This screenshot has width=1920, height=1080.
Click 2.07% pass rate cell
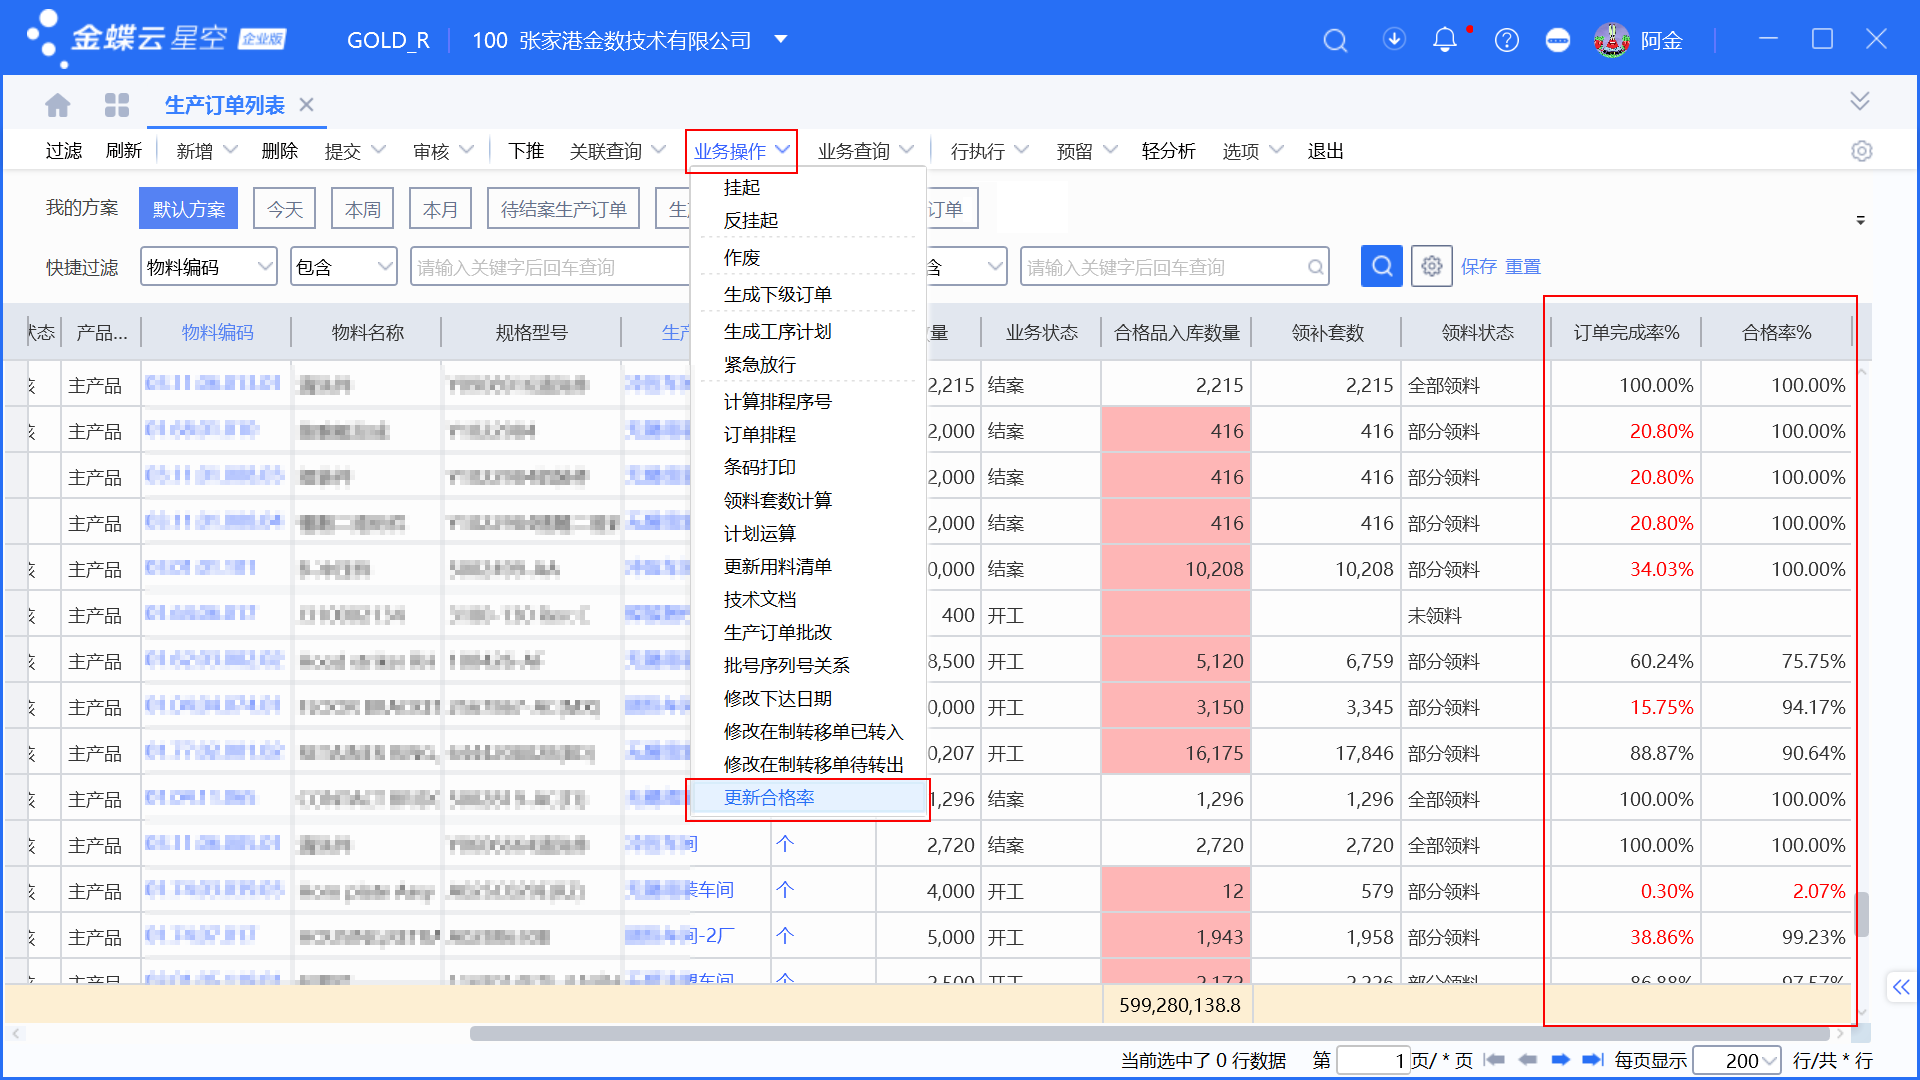point(1776,891)
